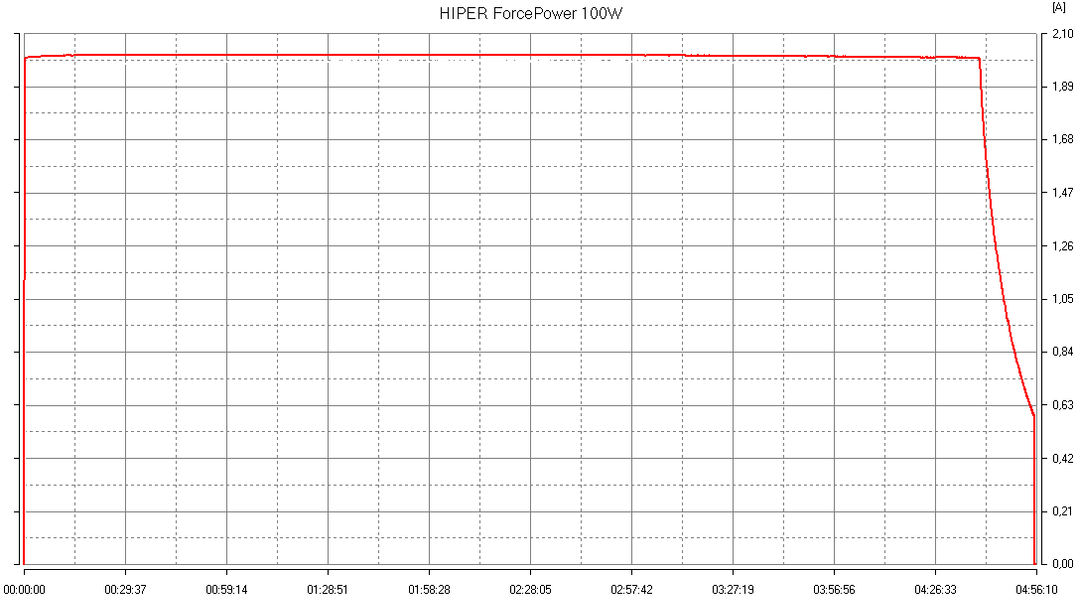Select the 0,63 axis value
Viewport: 1078px width, 600px height.
point(1062,405)
